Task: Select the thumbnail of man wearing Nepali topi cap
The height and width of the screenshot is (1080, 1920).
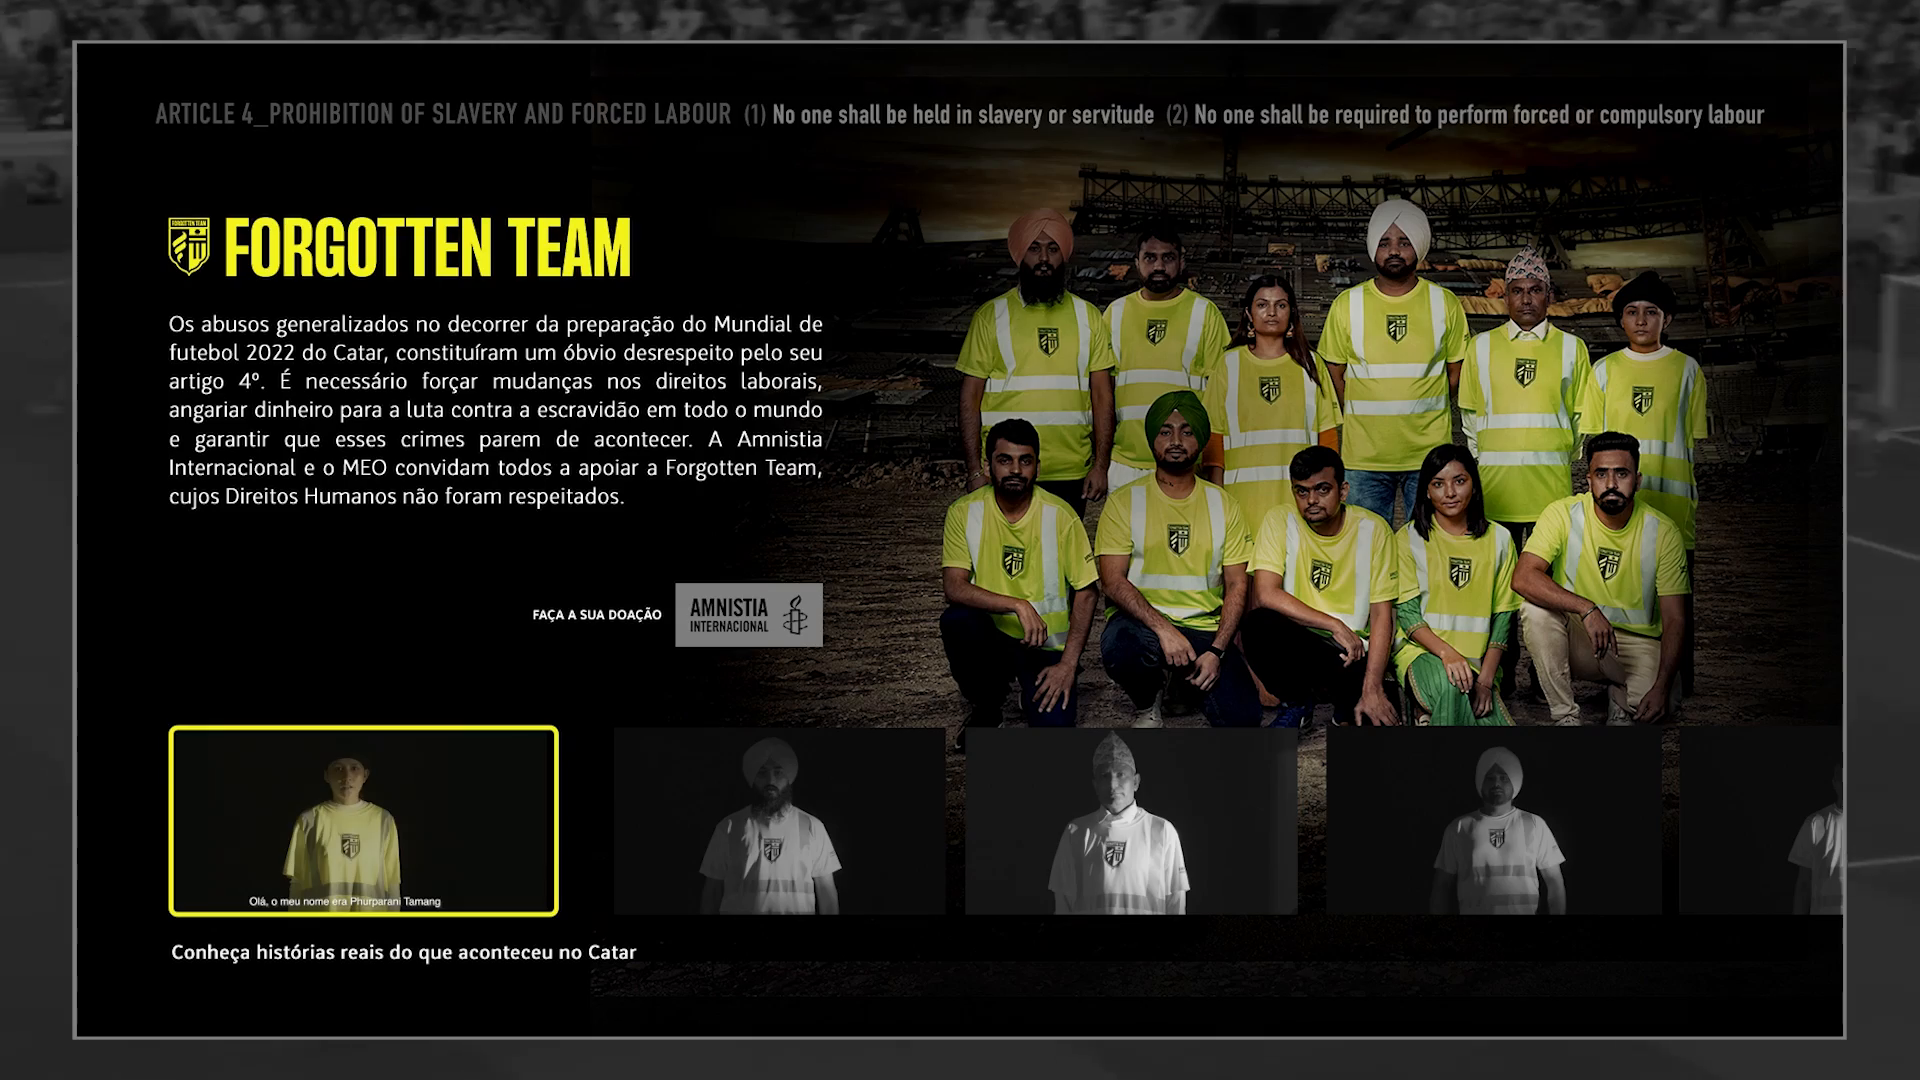Action: pos(1131,820)
